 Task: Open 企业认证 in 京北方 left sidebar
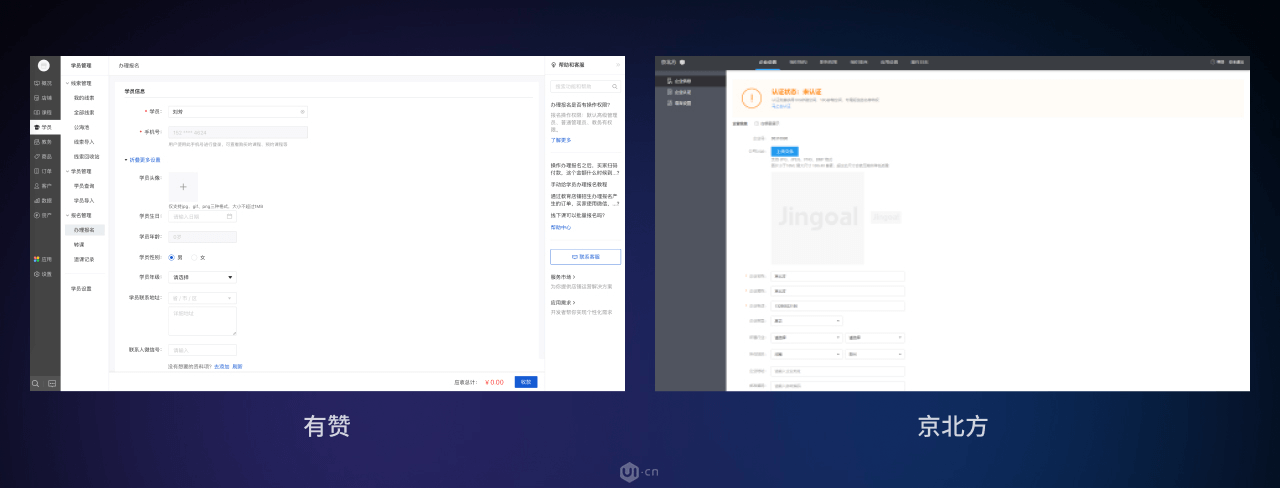[x=682, y=91]
